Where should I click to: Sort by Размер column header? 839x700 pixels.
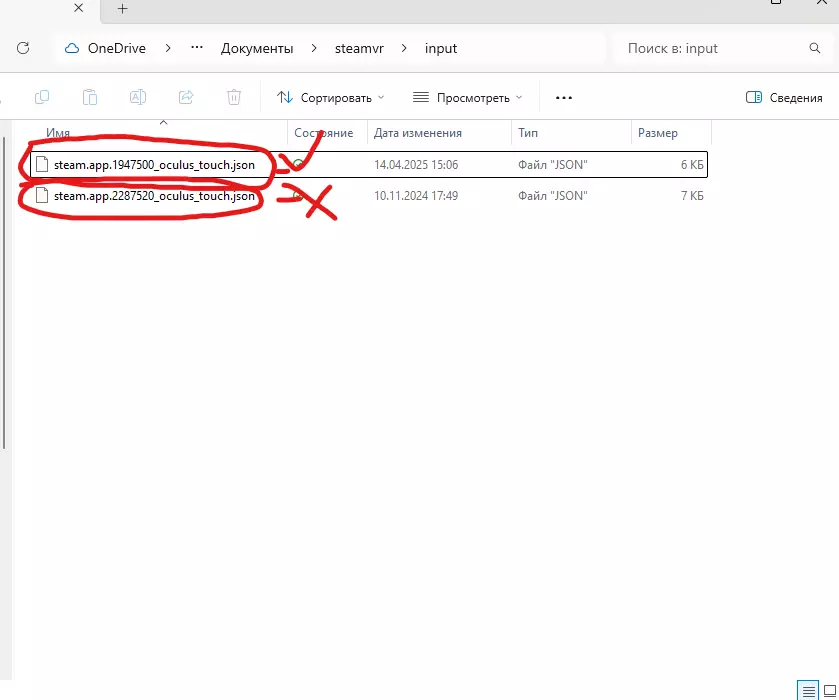[x=658, y=133]
